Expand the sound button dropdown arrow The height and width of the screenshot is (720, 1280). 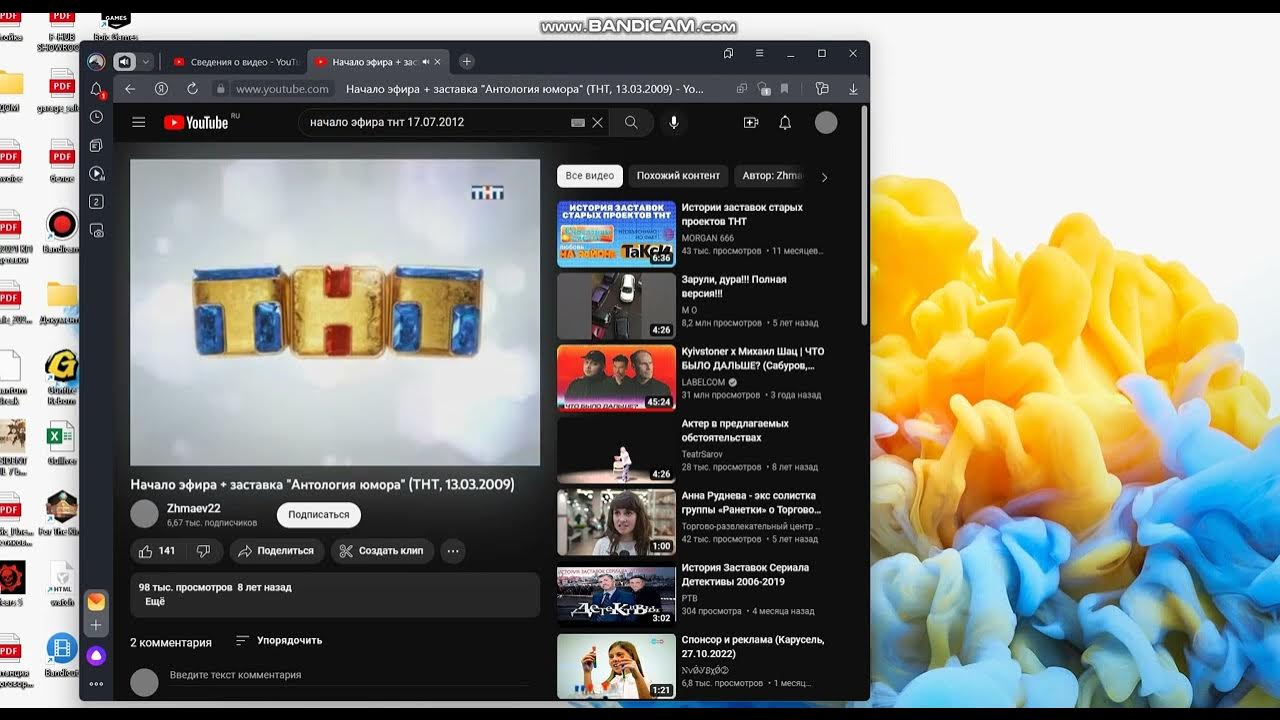(x=145, y=62)
